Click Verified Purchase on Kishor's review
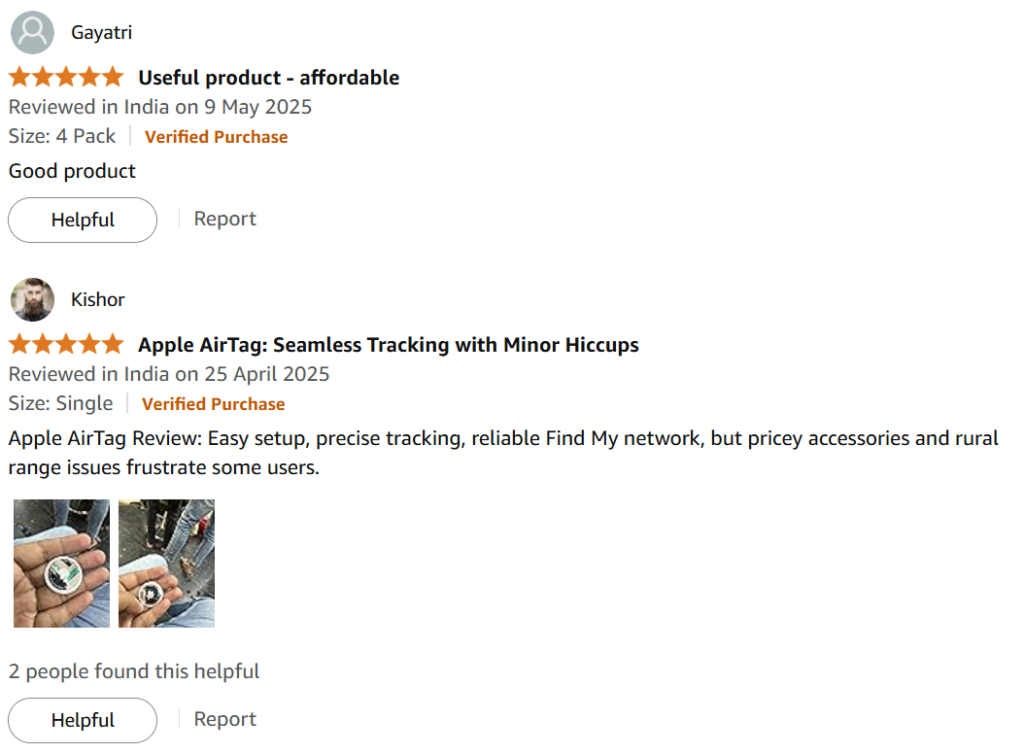The height and width of the screenshot is (753, 1024). (x=213, y=404)
